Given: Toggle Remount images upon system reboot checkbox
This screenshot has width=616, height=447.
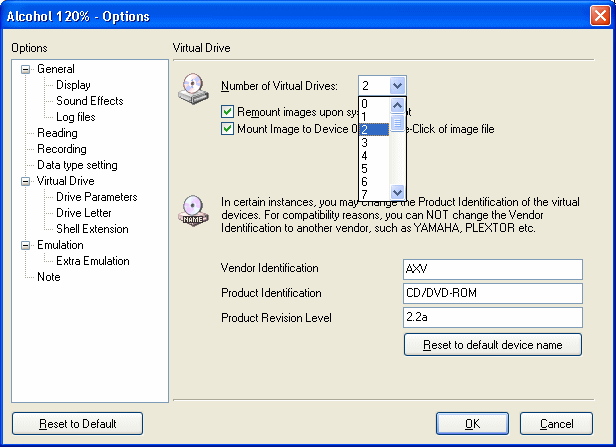Looking at the screenshot, I should point(227,112).
